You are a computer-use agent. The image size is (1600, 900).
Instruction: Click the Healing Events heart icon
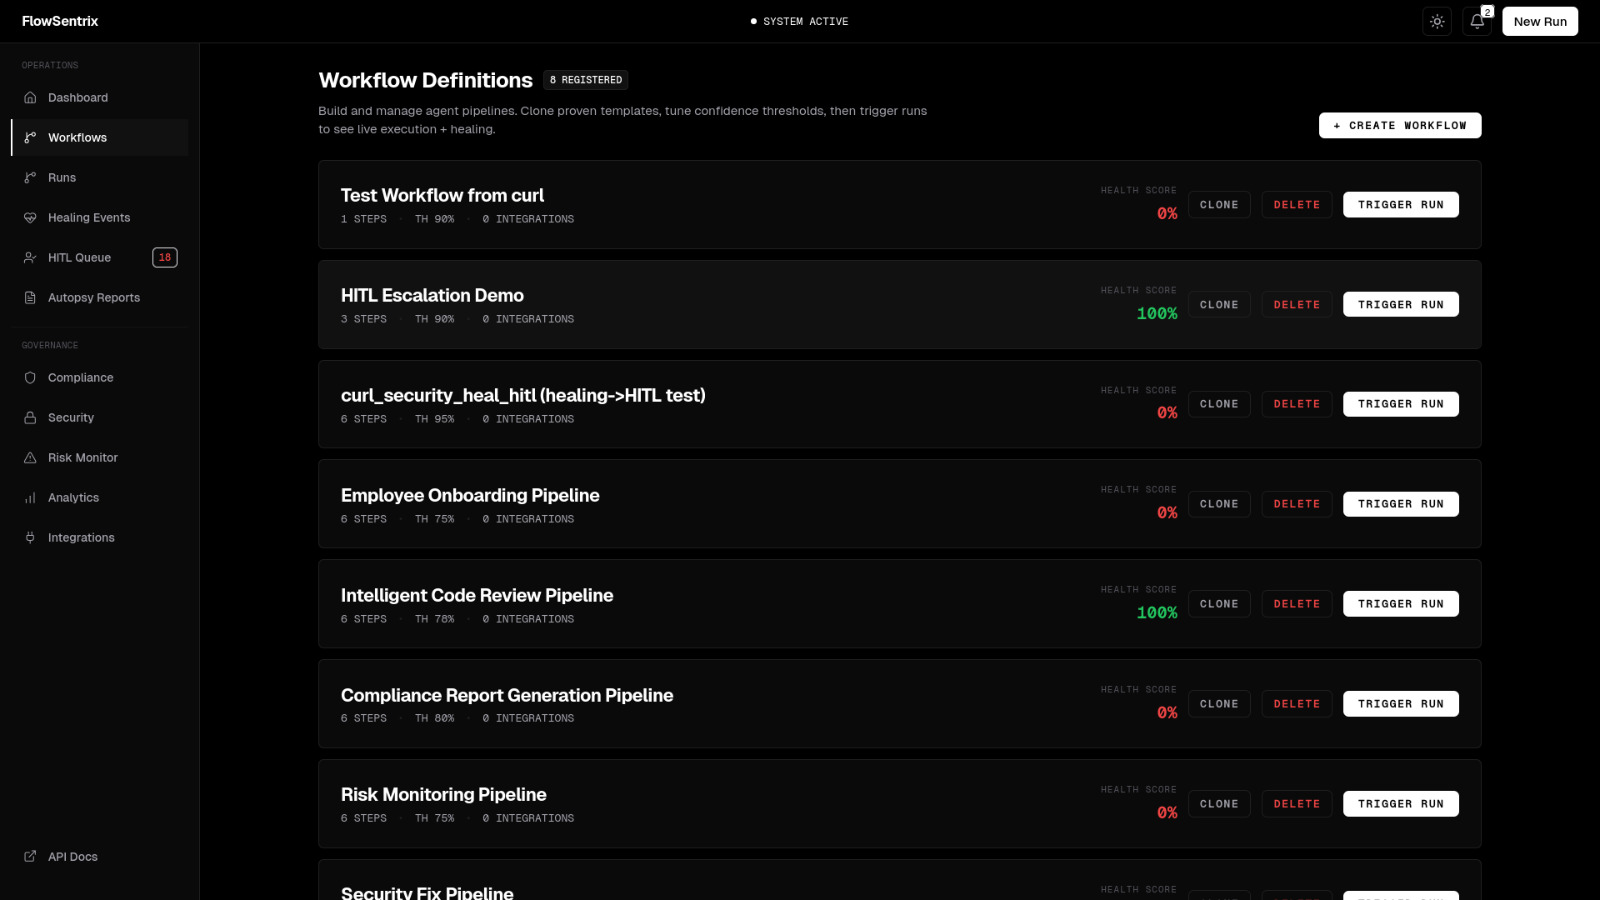click(x=30, y=218)
